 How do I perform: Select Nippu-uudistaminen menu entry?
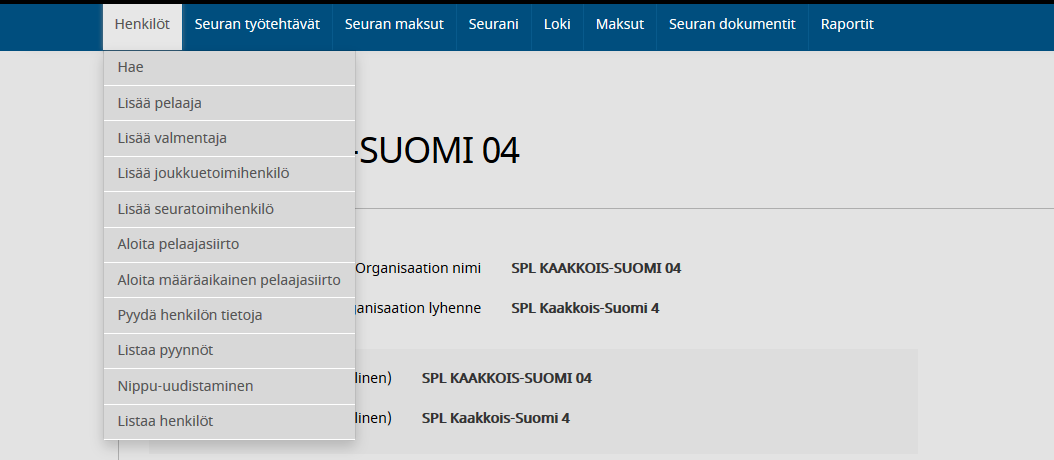(229, 387)
